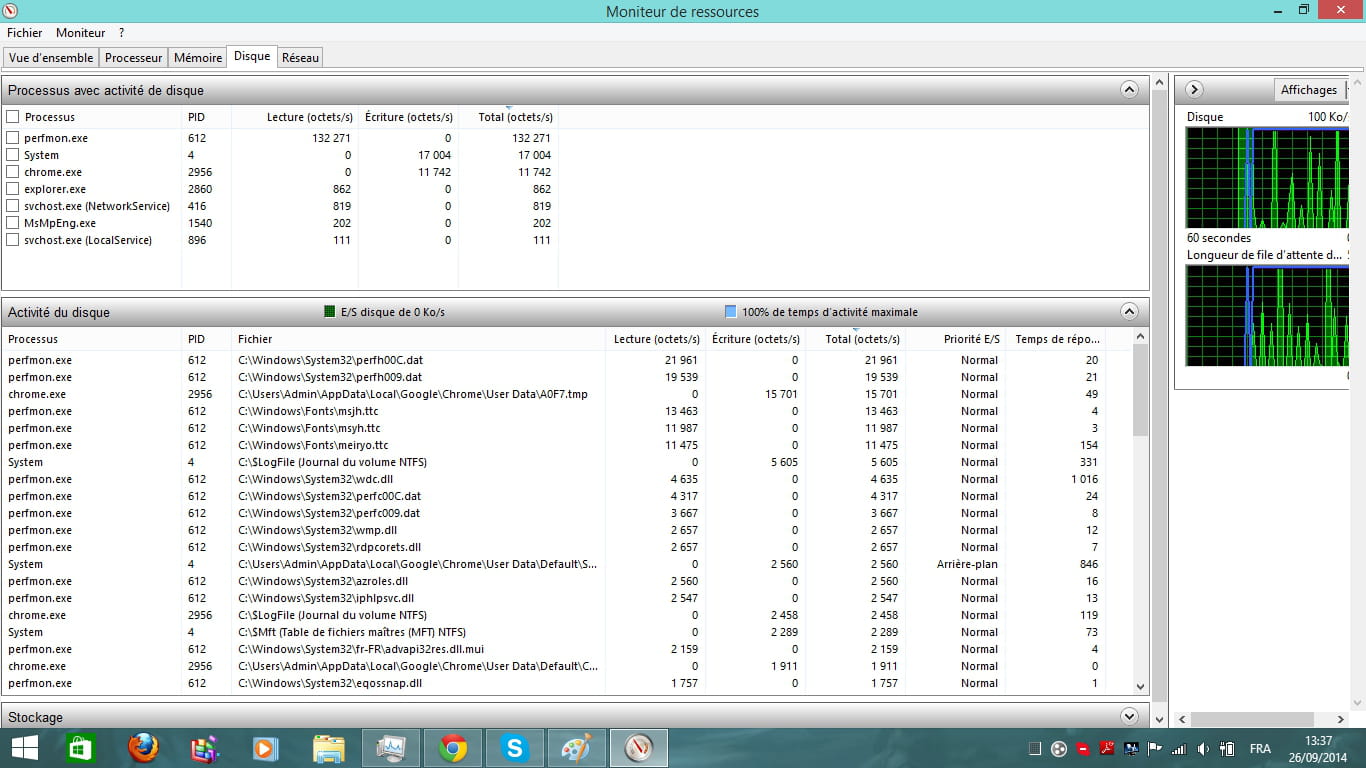Image resolution: width=1366 pixels, height=768 pixels.
Task: Sort by Temps de répo... column header
Action: tap(1057, 339)
